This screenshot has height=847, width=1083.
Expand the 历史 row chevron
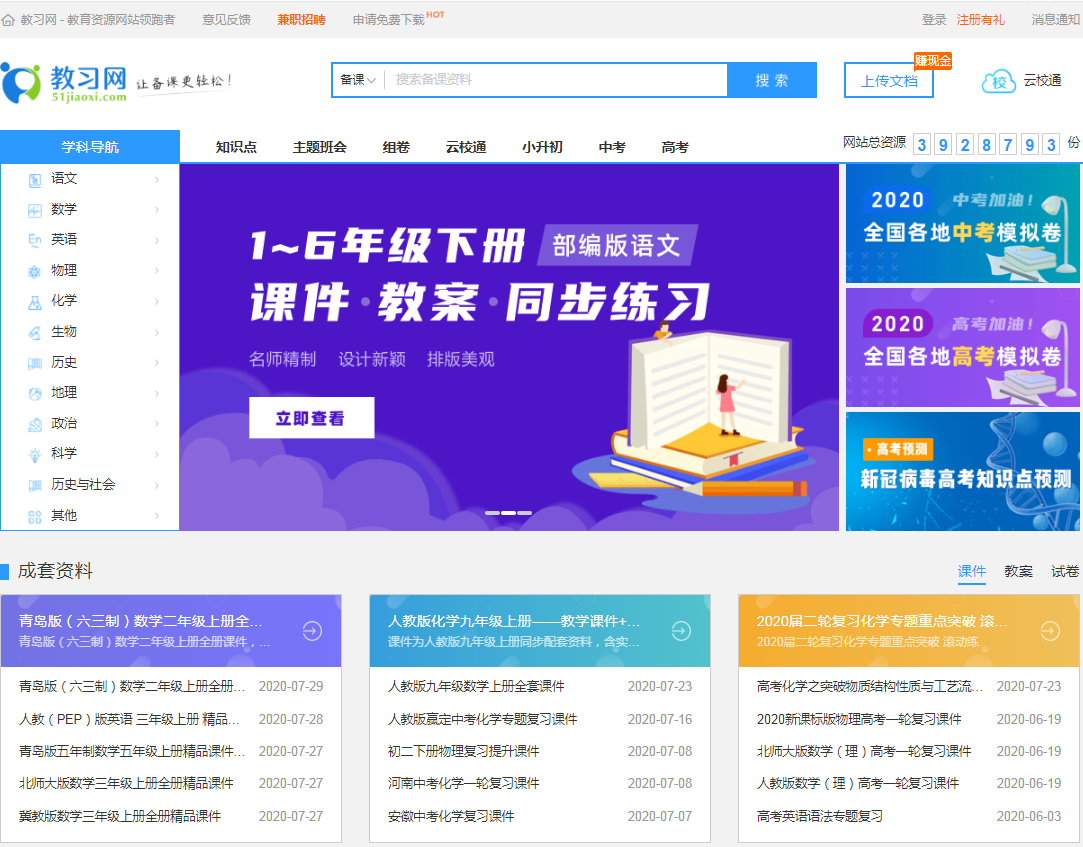pyautogui.click(x=157, y=362)
